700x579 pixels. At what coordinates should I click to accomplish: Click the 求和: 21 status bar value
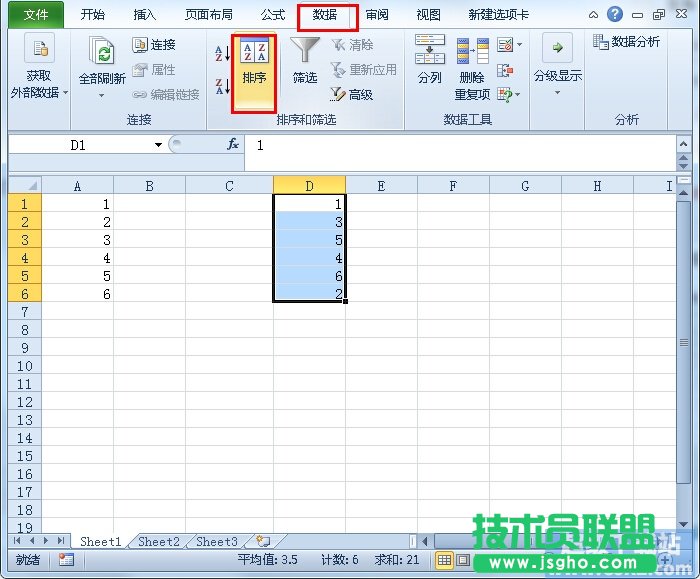click(397, 559)
